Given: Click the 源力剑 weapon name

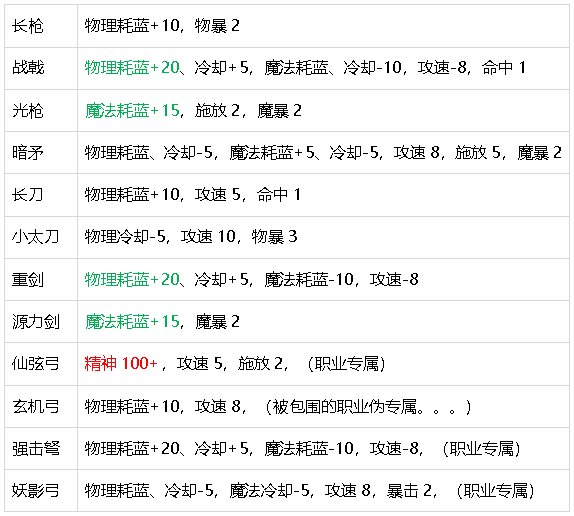Looking at the screenshot, I should [x=36, y=322].
